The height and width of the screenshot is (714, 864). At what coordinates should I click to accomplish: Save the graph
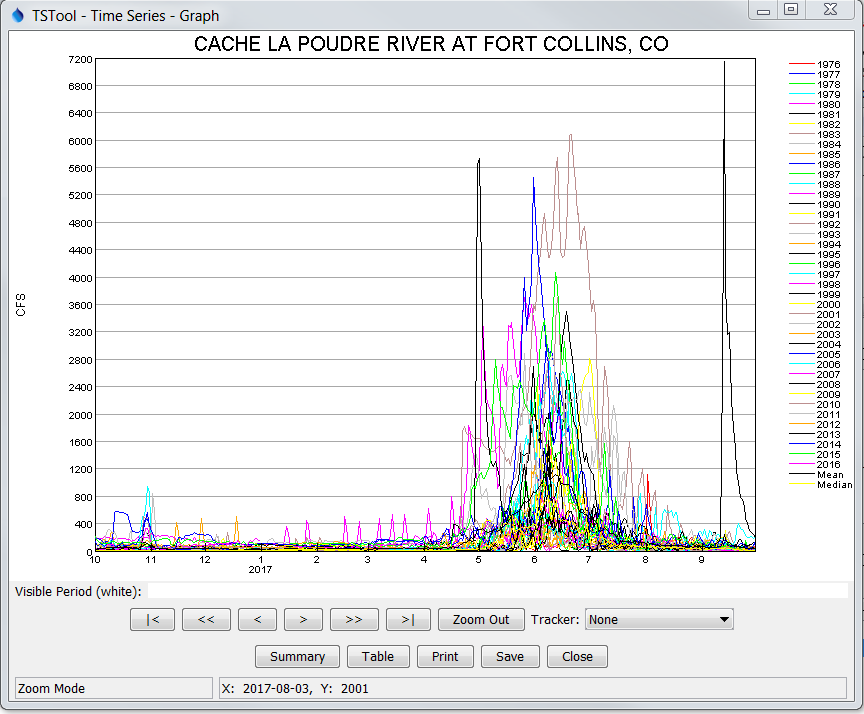(x=510, y=656)
